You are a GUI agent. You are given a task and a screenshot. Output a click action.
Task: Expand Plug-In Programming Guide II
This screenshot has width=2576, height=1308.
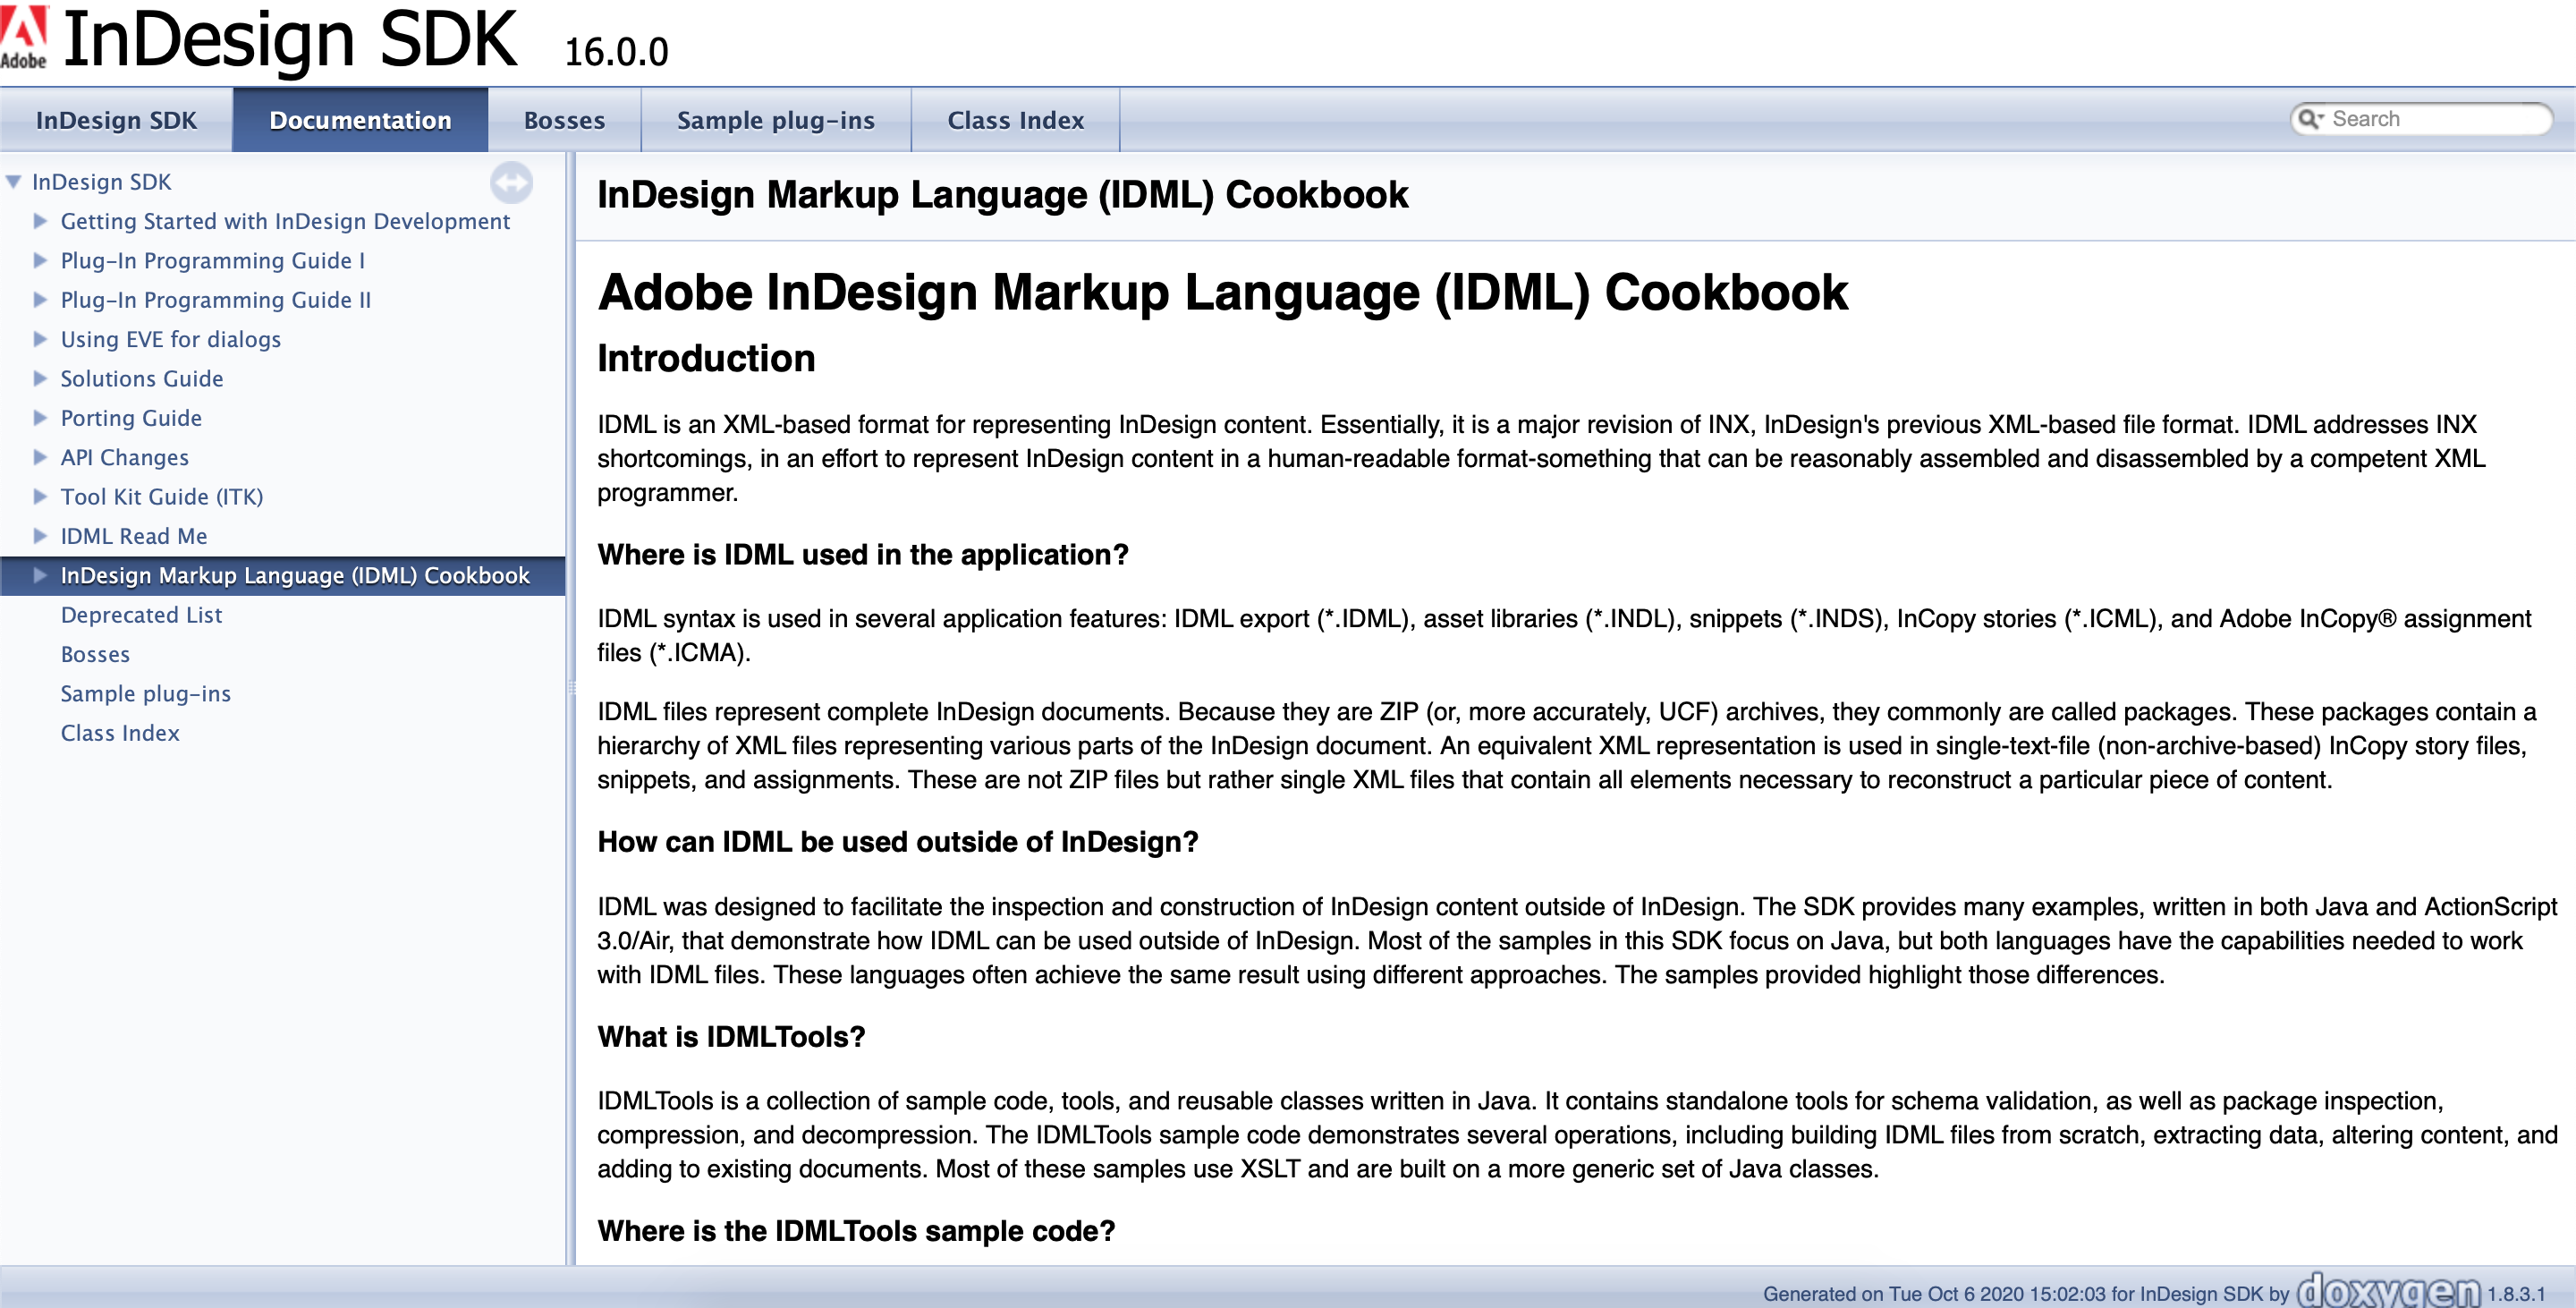coord(39,299)
